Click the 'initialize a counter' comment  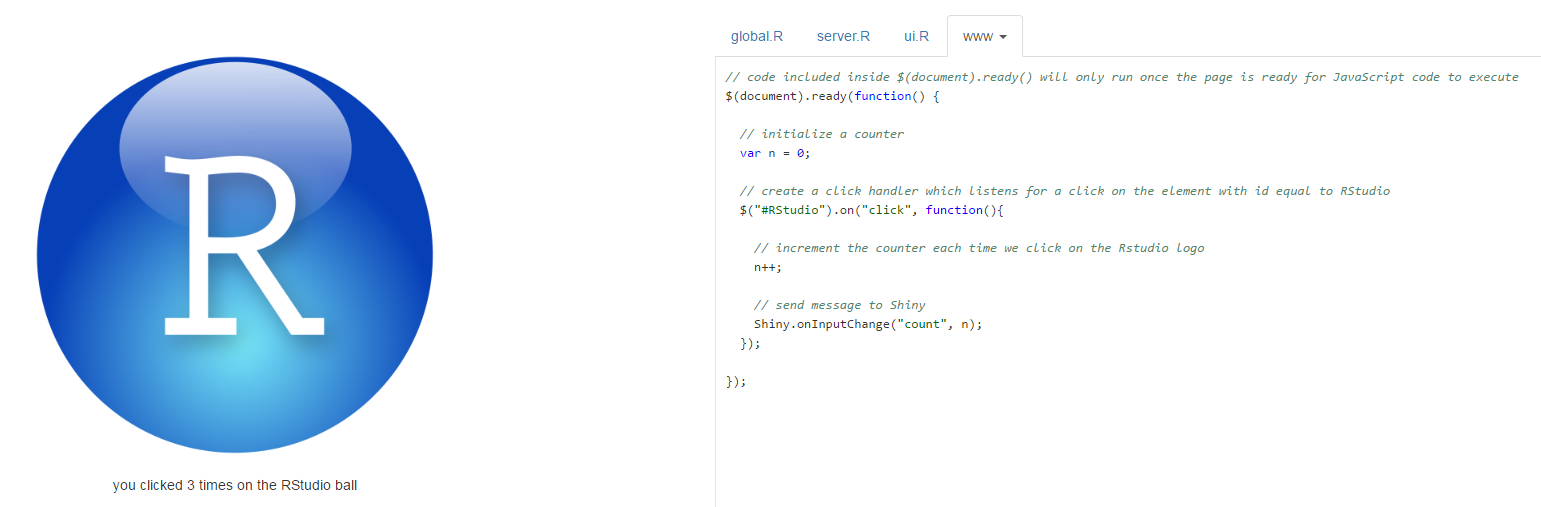pos(821,134)
